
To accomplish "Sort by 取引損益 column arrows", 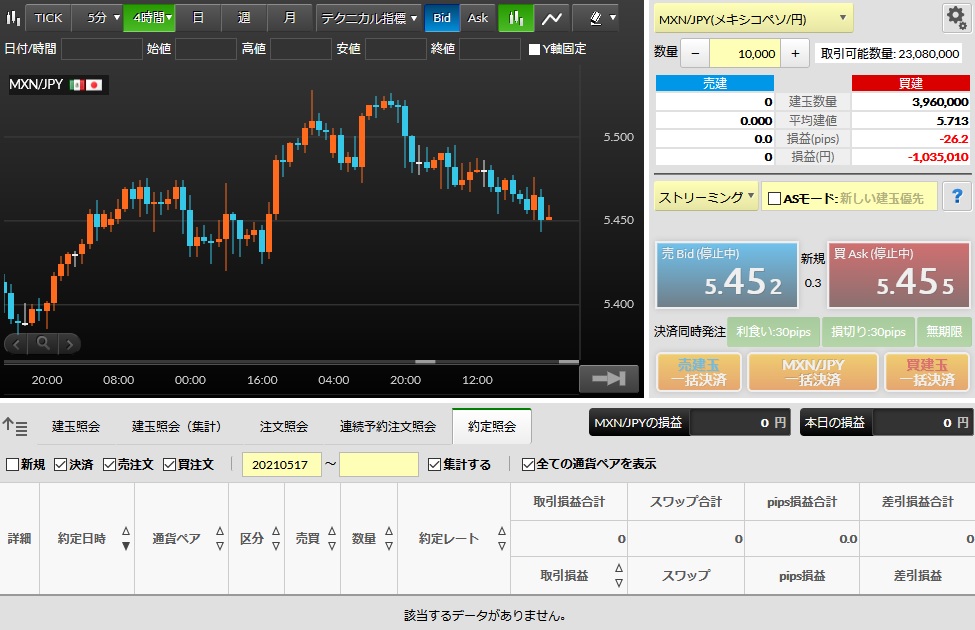I will [x=619, y=575].
